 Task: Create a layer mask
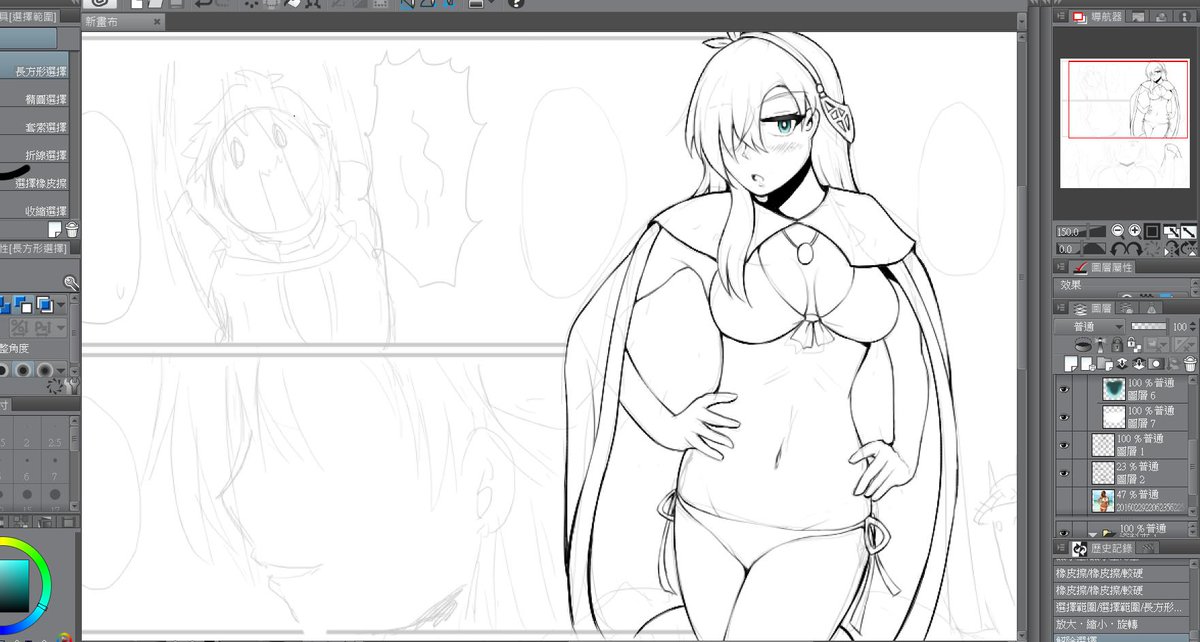tap(1156, 362)
